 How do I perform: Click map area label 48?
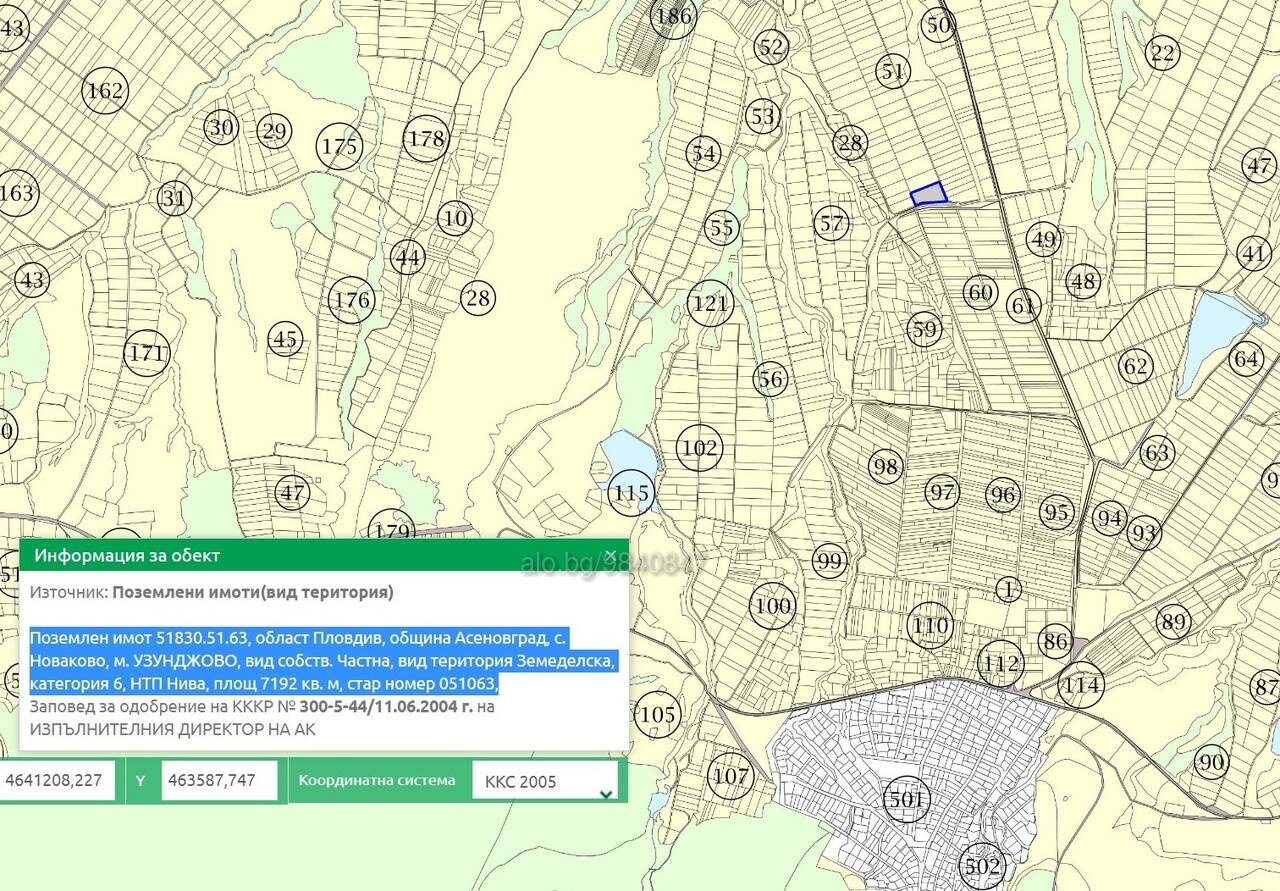click(1083, 282)
